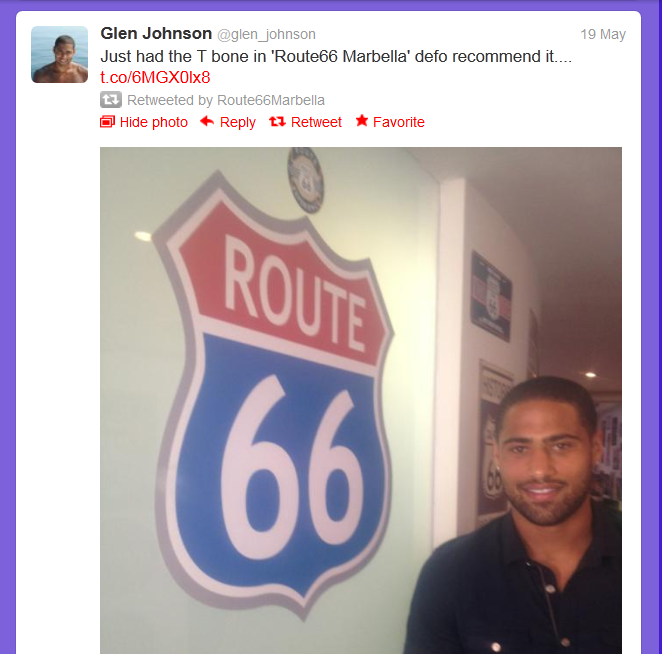Click the red Retweet arrows icon
662x654 pixels.
coord(277,122)
